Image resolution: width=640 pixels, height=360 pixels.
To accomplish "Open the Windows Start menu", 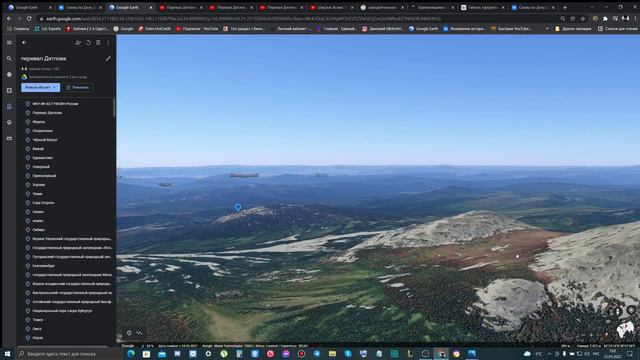I will point(7,354).
